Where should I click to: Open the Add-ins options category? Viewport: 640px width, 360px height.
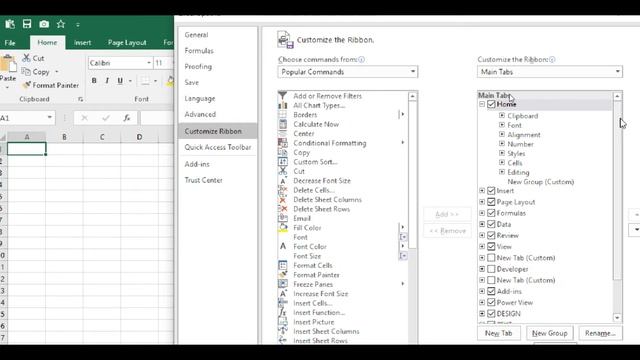point(197,164)
